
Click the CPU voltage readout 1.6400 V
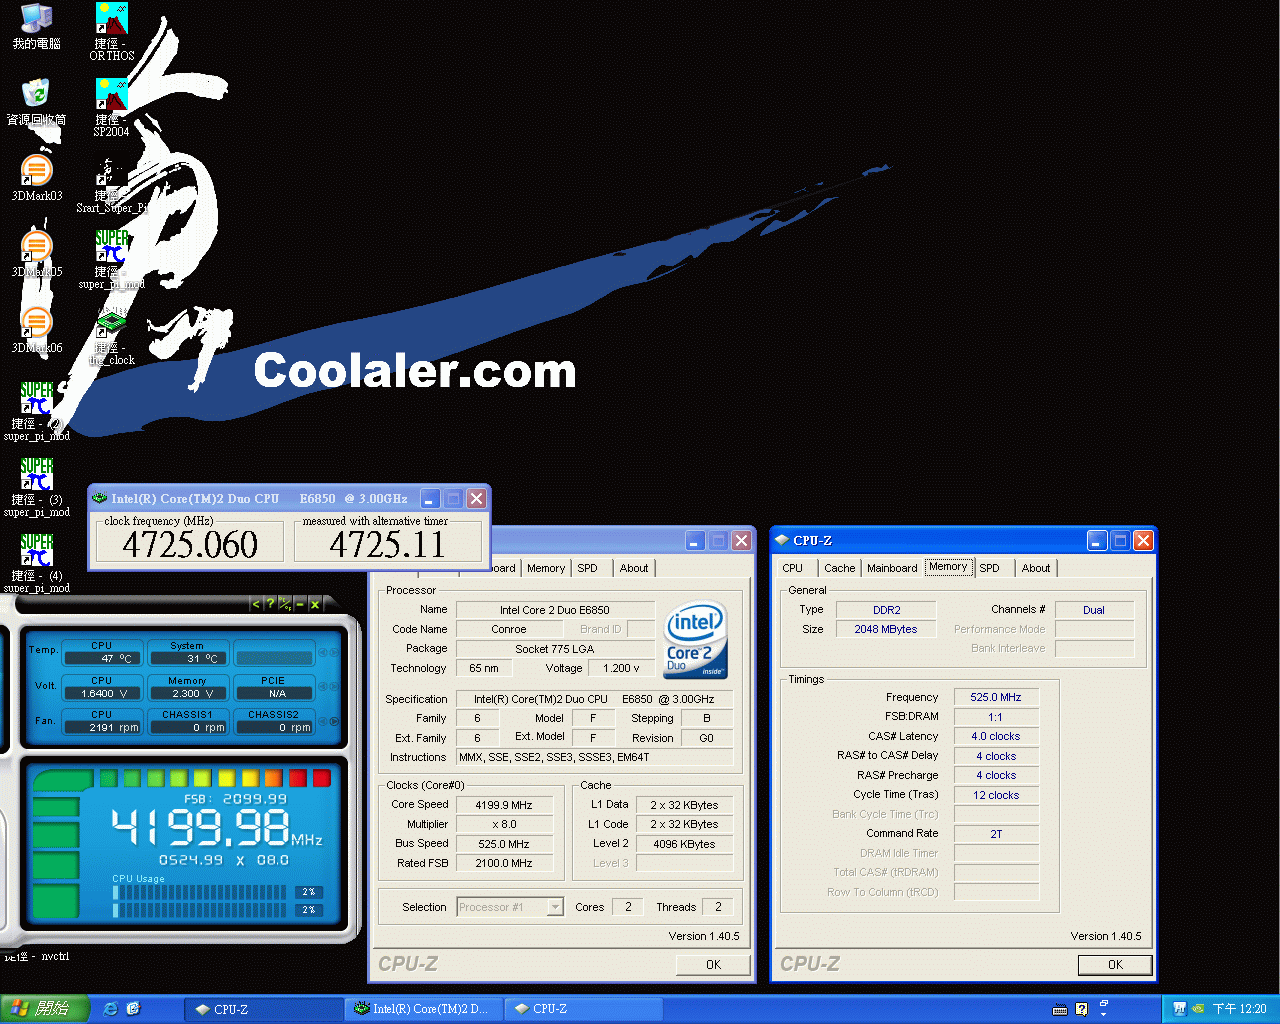coord(103,693)
